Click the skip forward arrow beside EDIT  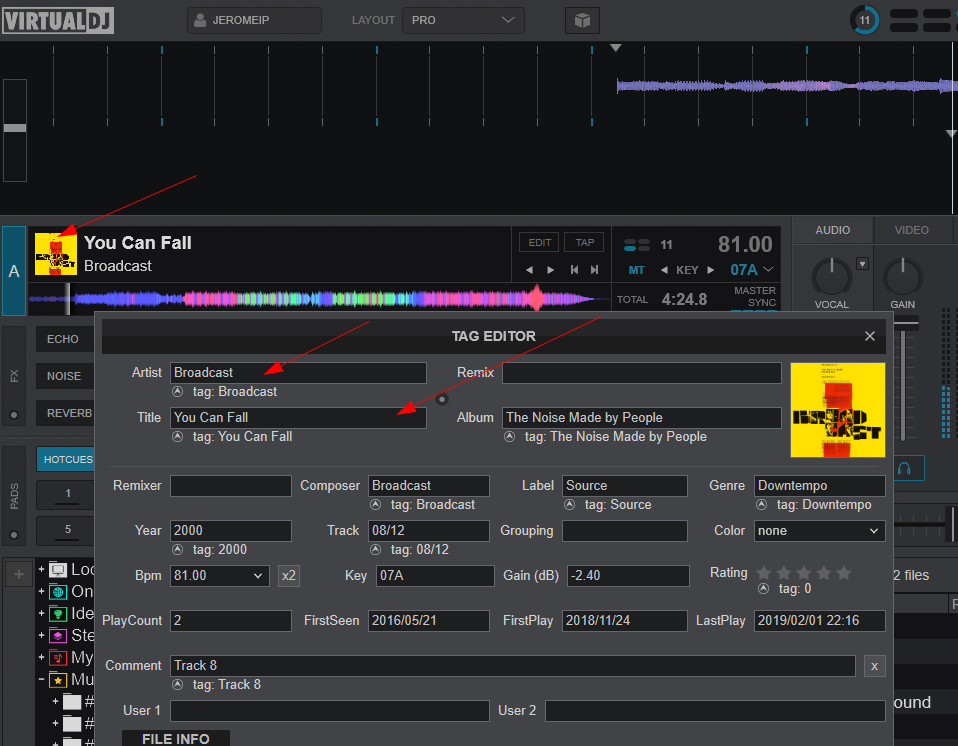[550, 270]
